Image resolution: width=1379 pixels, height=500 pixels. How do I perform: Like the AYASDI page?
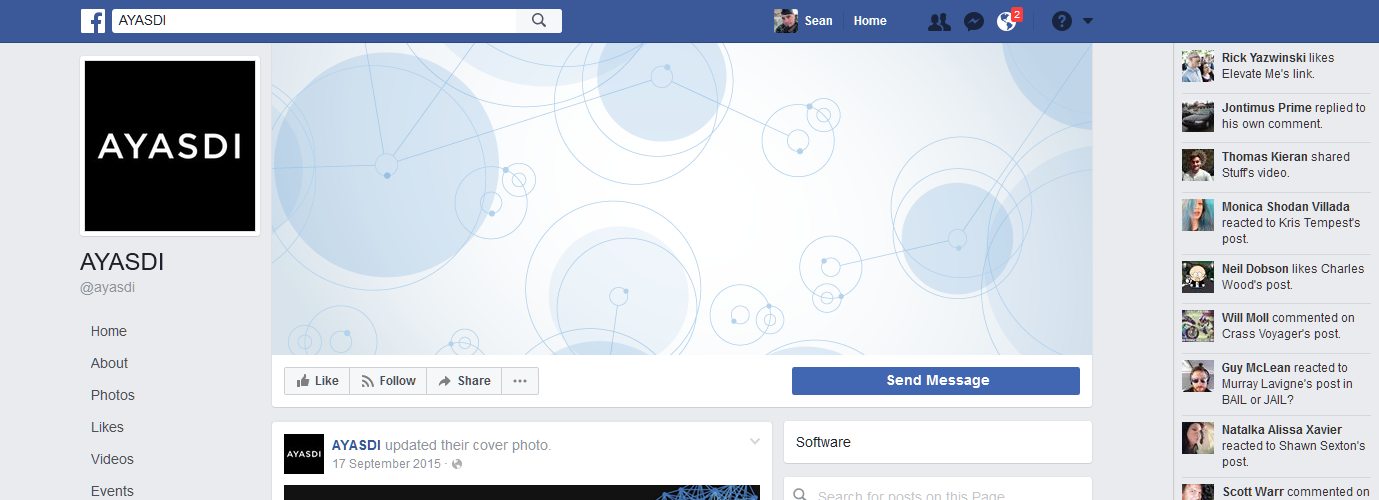(317, 381)
